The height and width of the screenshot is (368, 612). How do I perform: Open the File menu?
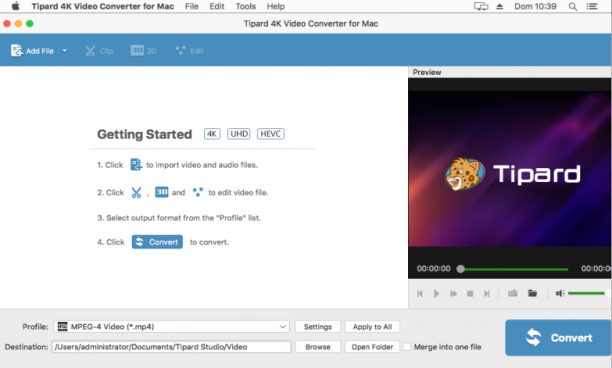pyautogui.click(x=192, y=6)
